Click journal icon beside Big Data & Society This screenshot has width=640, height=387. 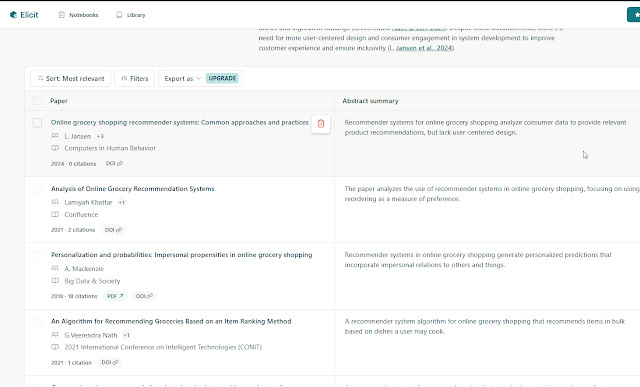coord(55,281)
